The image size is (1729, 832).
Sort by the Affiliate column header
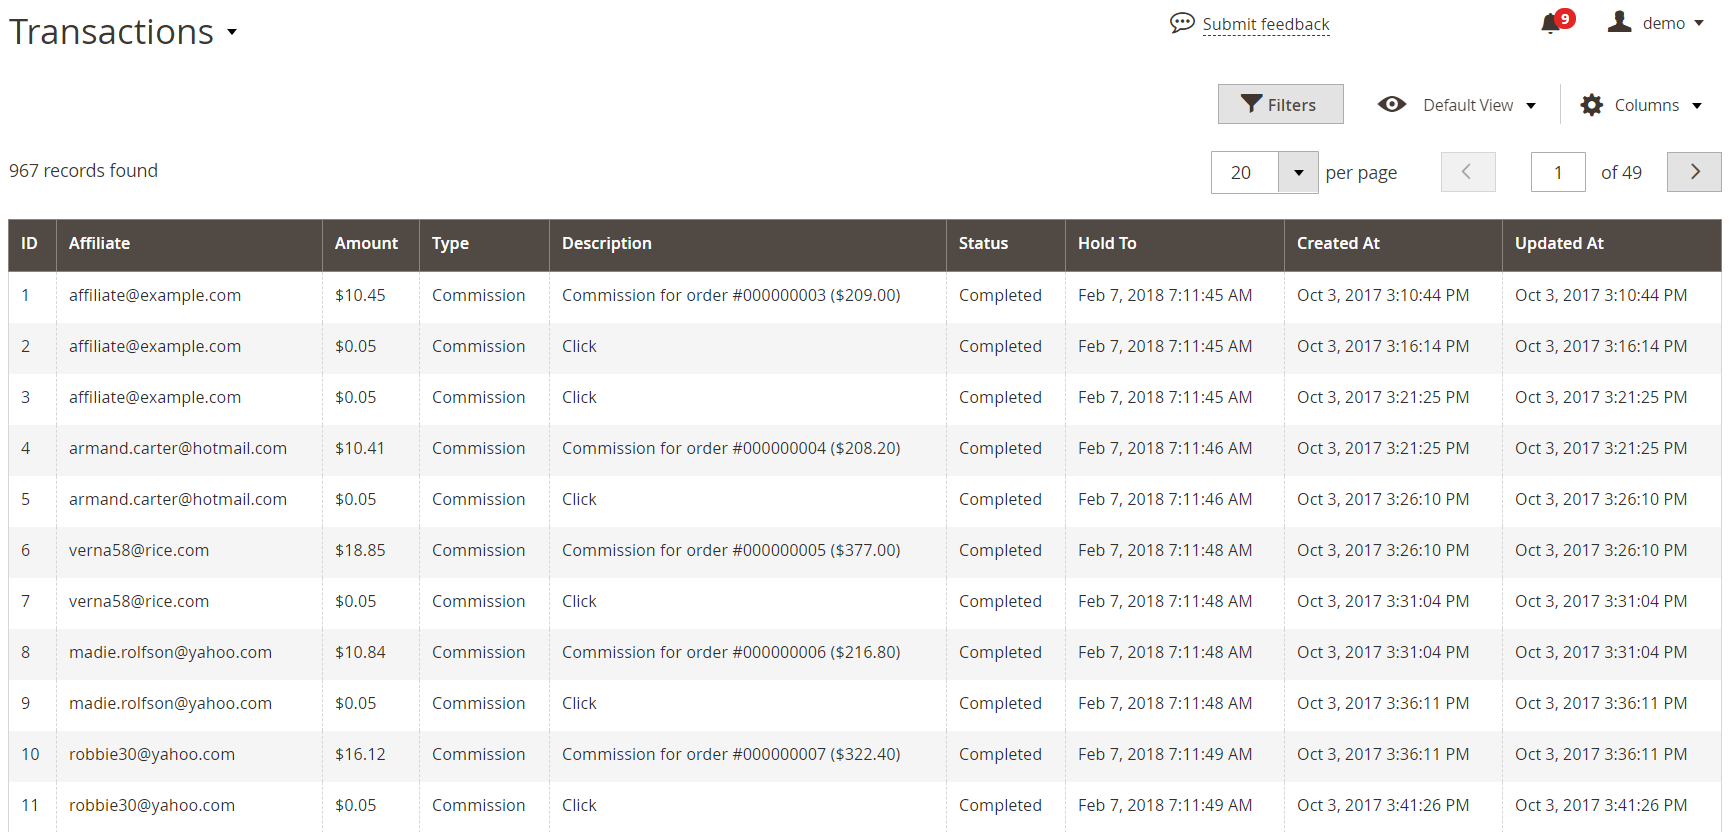pos(189,244)
